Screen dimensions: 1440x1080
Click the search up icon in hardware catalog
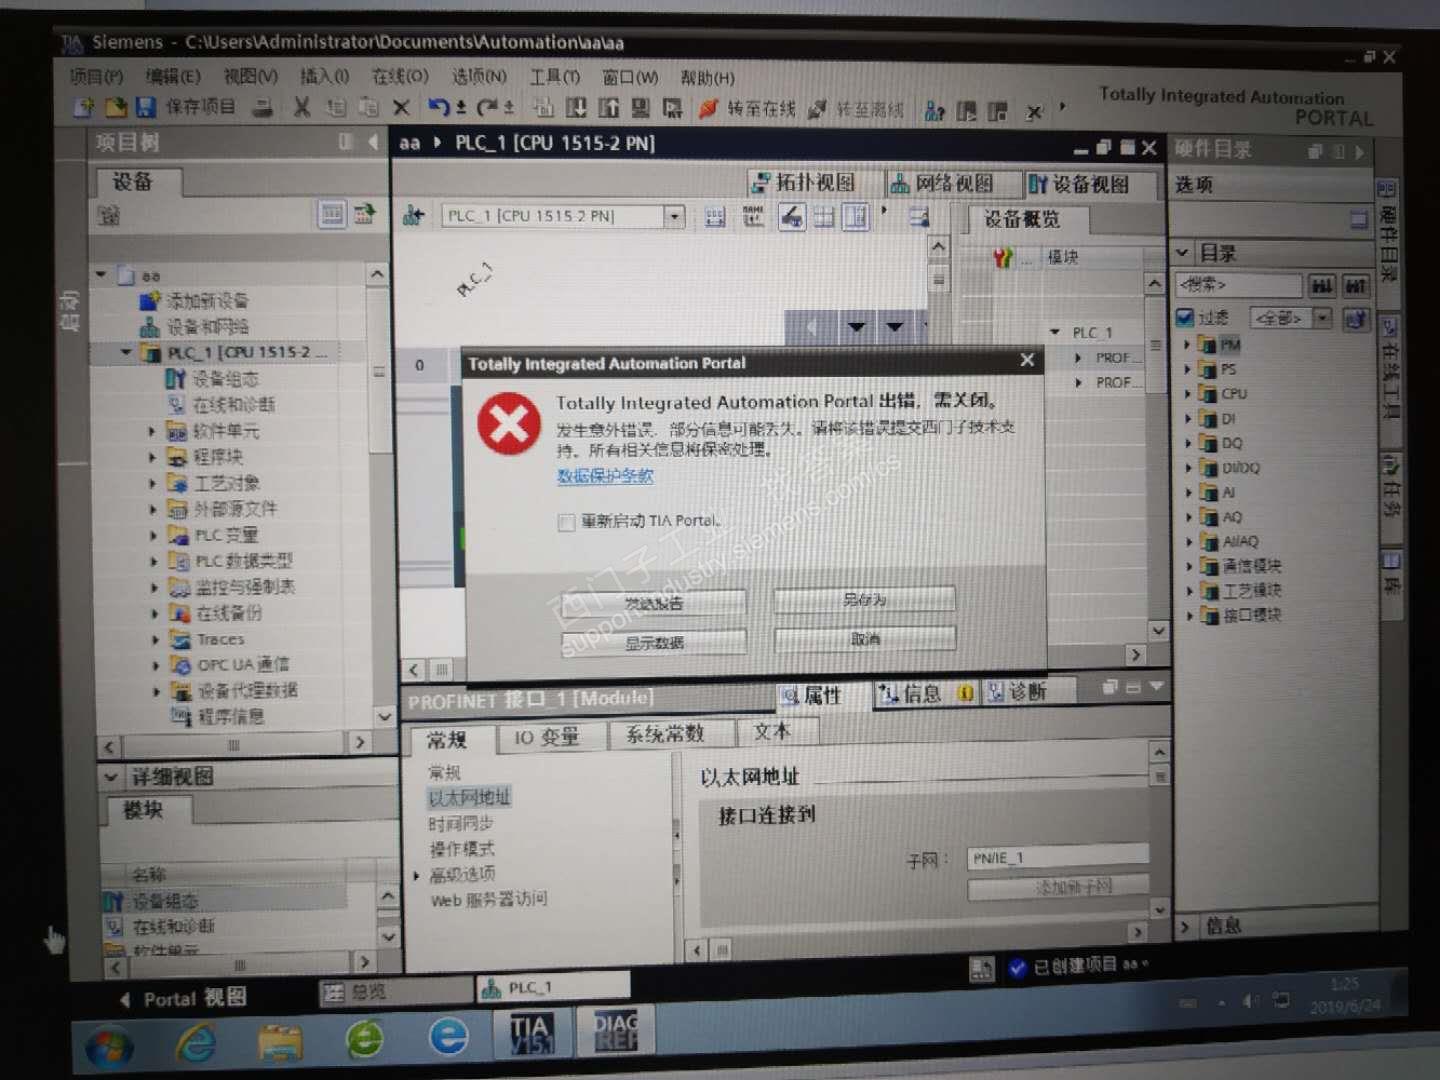(1355, 286)
